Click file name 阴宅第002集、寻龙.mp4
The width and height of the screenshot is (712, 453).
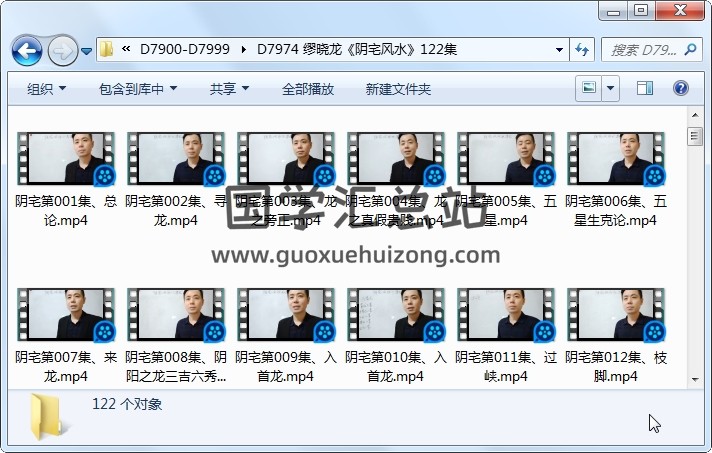176,211
